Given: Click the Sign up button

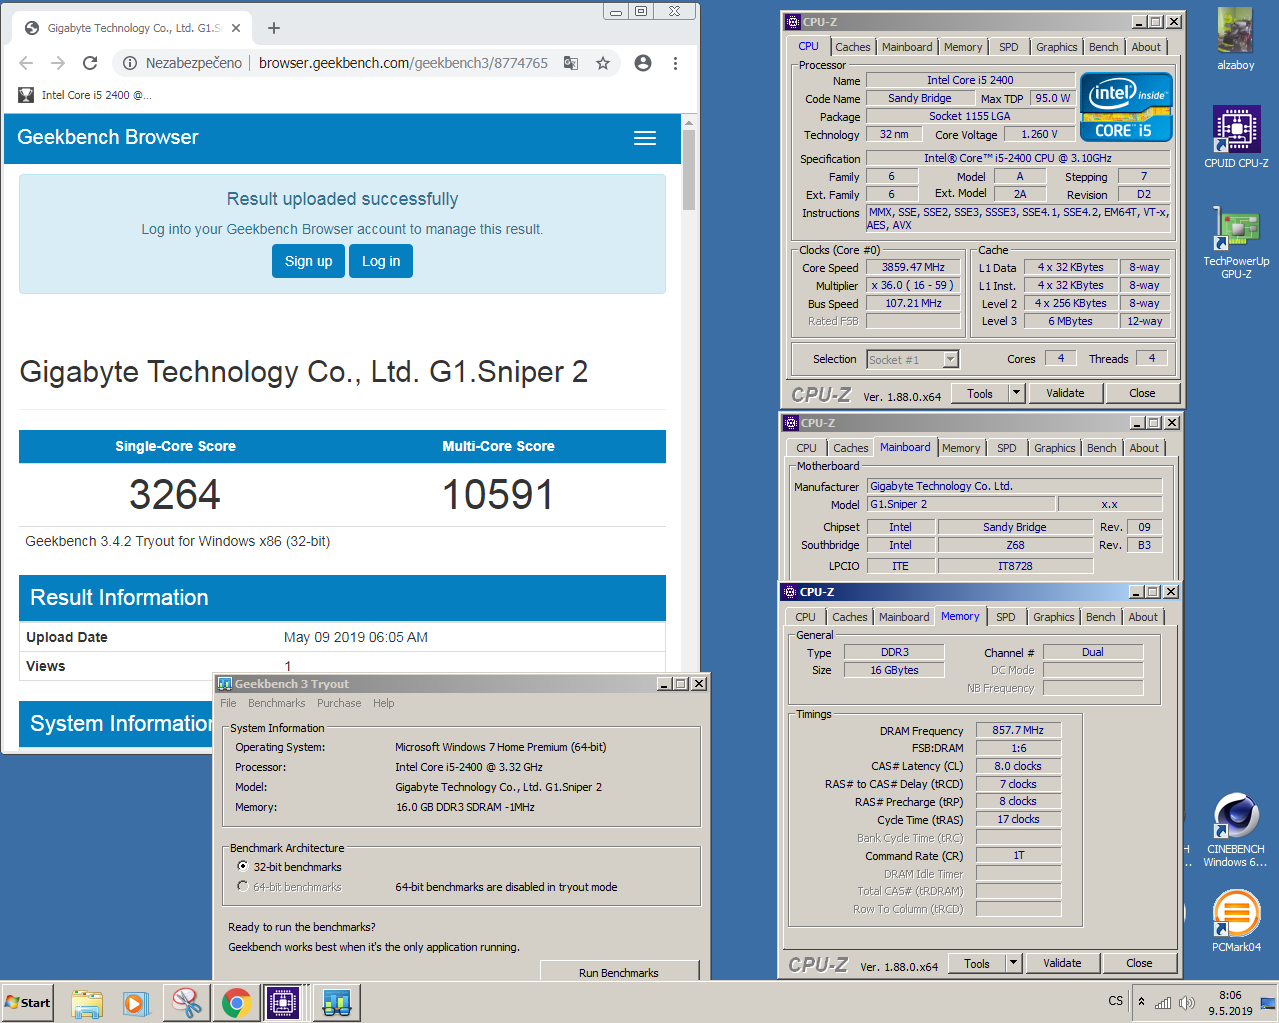Looking at the screenshot, I should pyautogui.click(x=308, y=261).
